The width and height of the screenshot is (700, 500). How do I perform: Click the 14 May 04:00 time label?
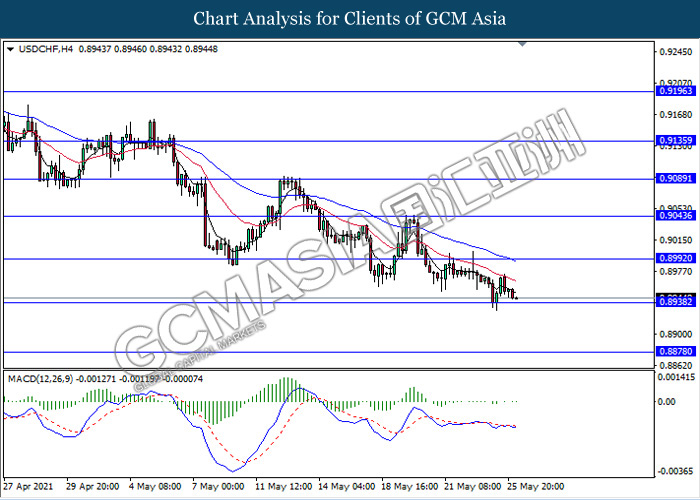[x=347, y=486]
